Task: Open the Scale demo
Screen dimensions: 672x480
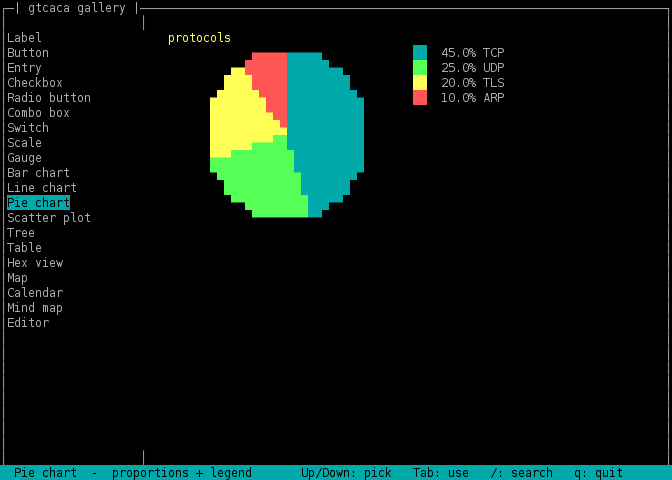Action: (24, 143)
